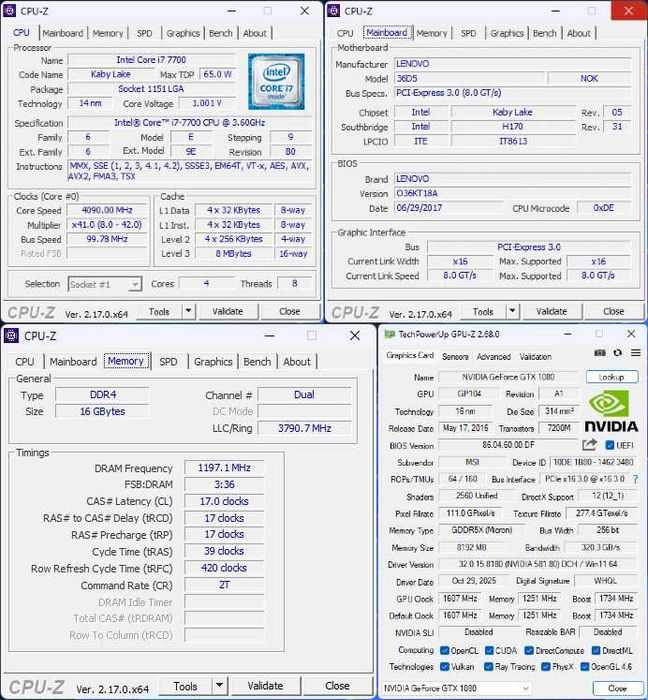Open the Socket #1 selection dropdown

tap(105, 284)
